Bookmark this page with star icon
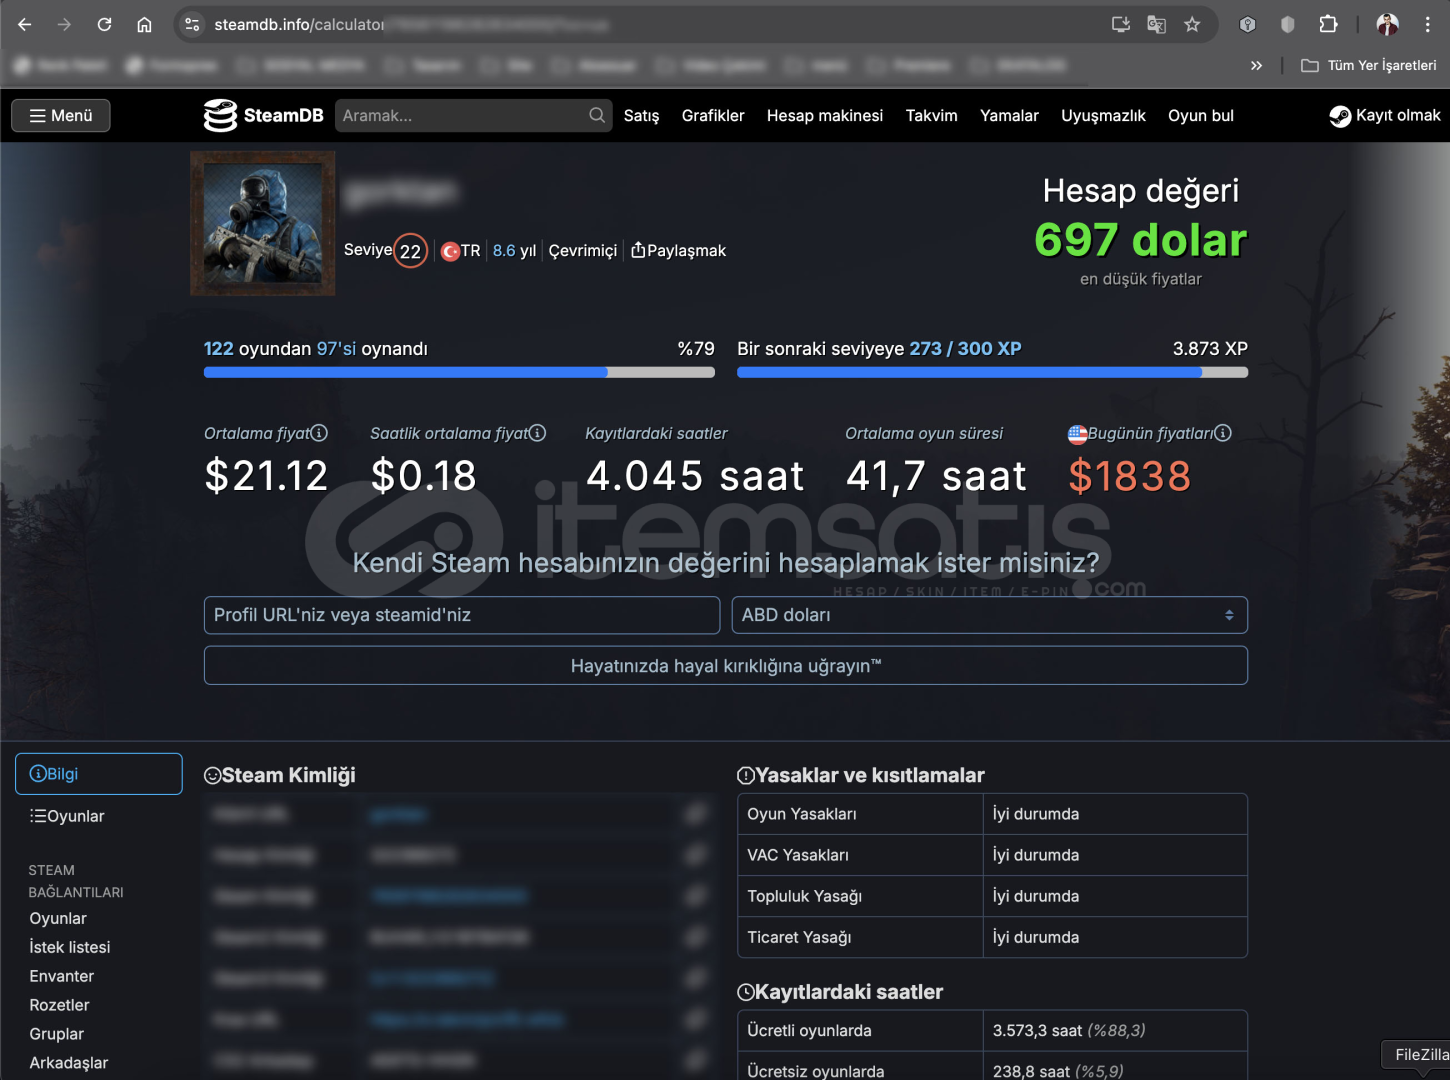This screenshot has width=1450, height=1080. 1192,24
